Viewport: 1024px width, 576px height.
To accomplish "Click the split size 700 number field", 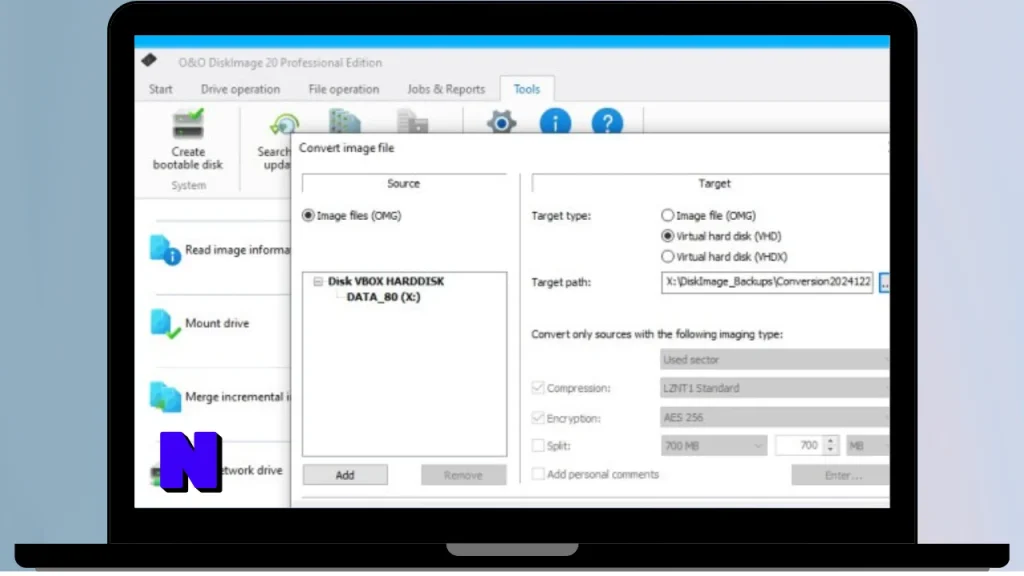I will [x=797, y=445].
